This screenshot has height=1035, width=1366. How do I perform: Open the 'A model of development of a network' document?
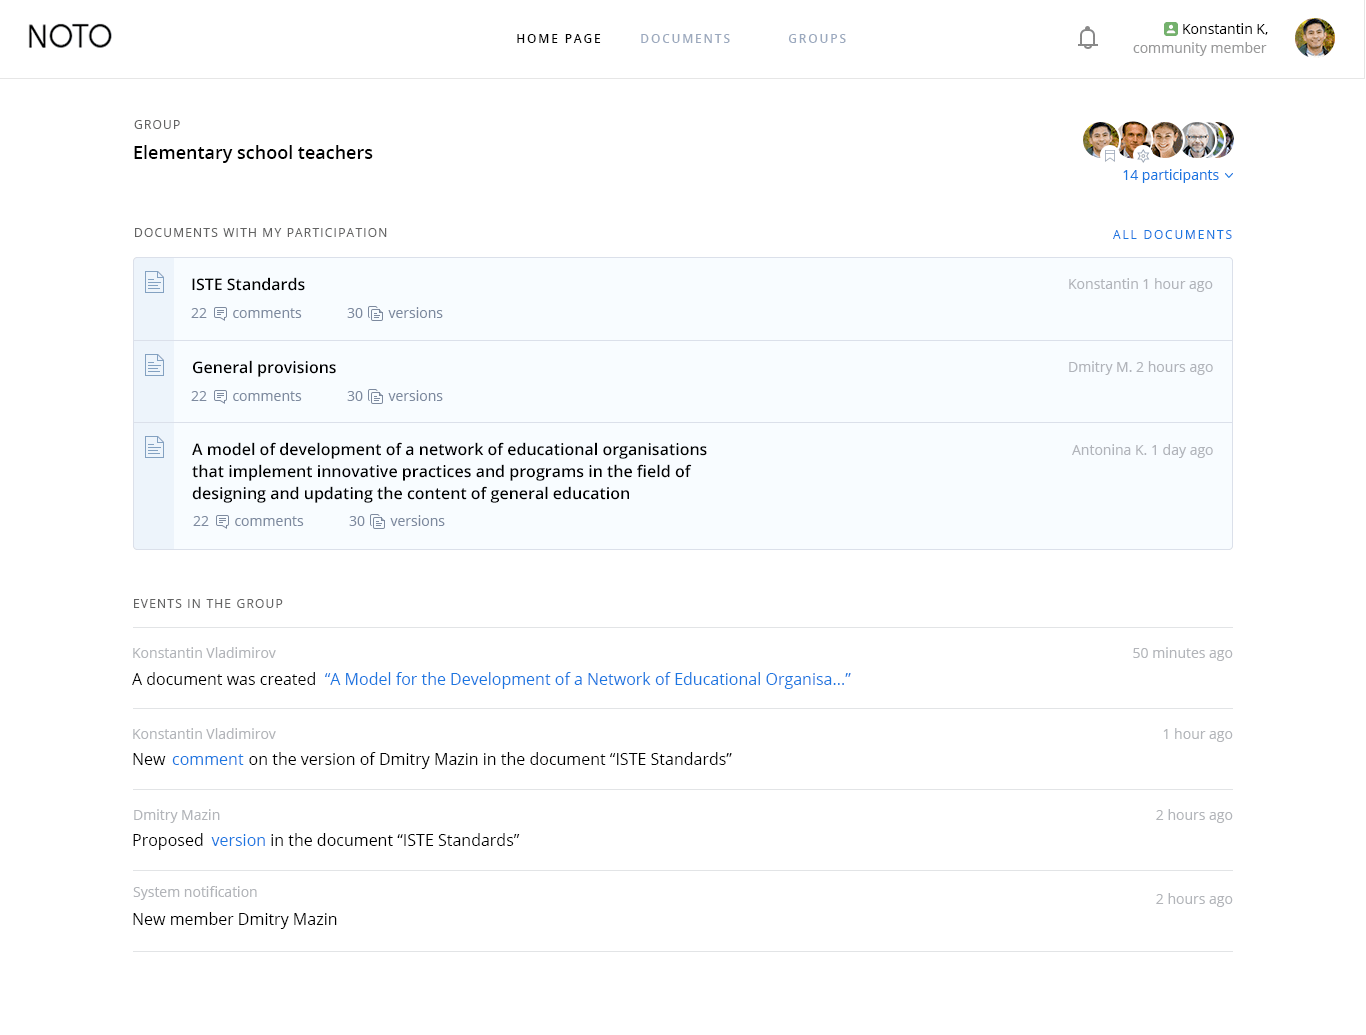(450, 471)
